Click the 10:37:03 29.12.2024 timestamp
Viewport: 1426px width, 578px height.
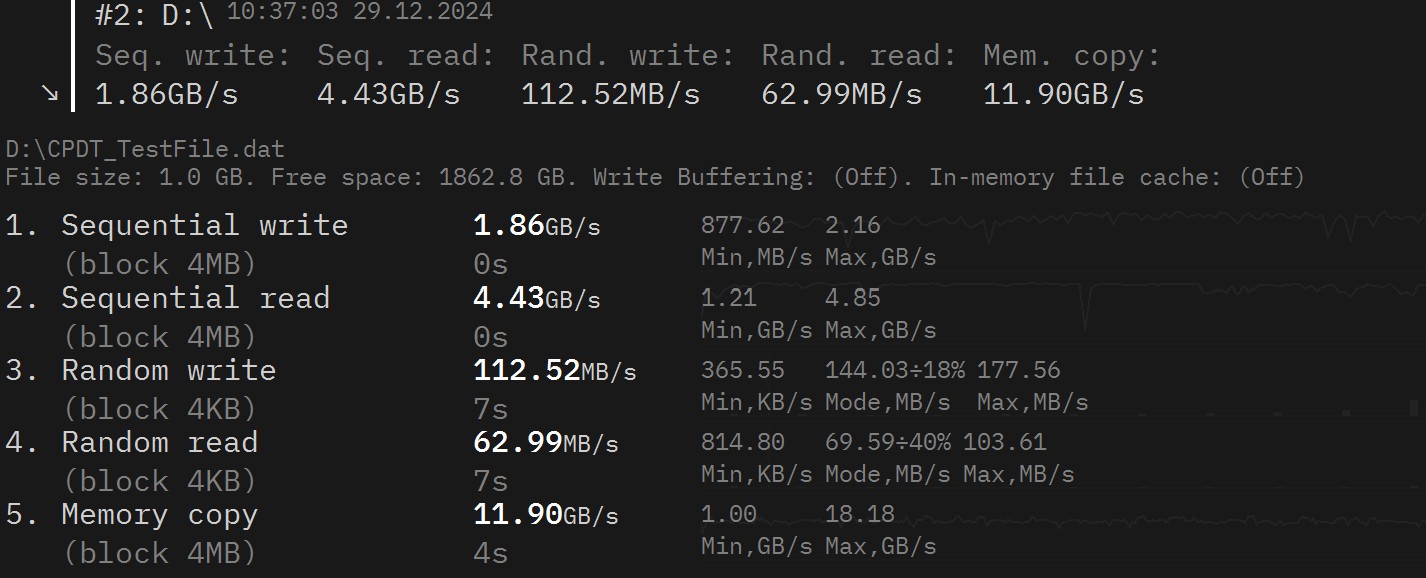360,13
